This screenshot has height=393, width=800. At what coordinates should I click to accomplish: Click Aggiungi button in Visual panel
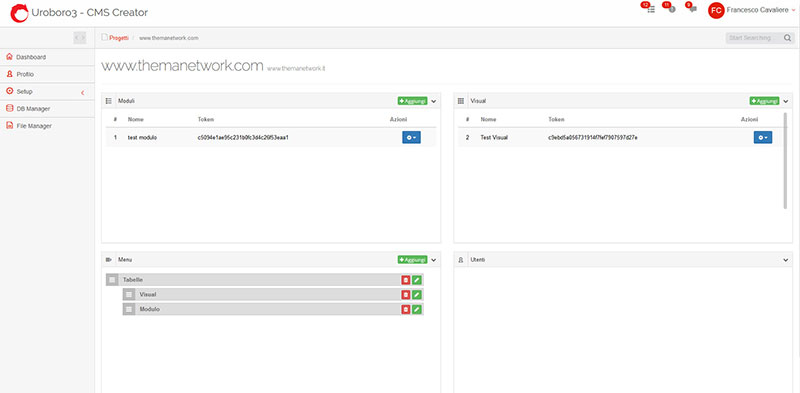coord(764,101)
